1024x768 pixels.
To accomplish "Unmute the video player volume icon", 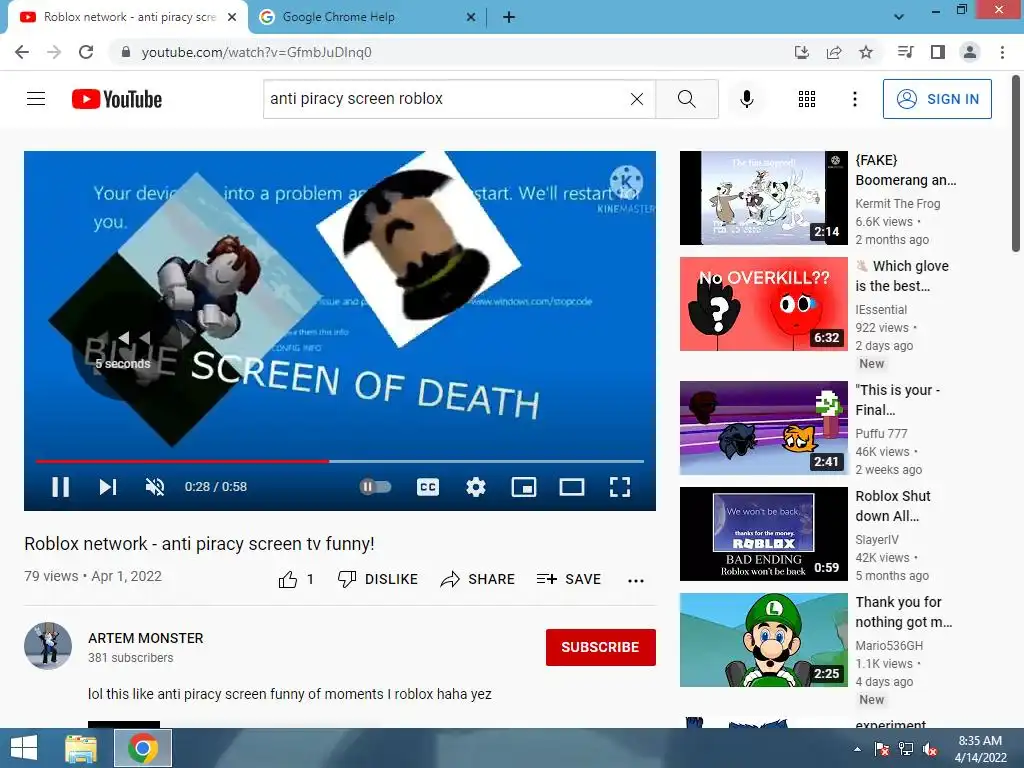I will pos(155,487).
